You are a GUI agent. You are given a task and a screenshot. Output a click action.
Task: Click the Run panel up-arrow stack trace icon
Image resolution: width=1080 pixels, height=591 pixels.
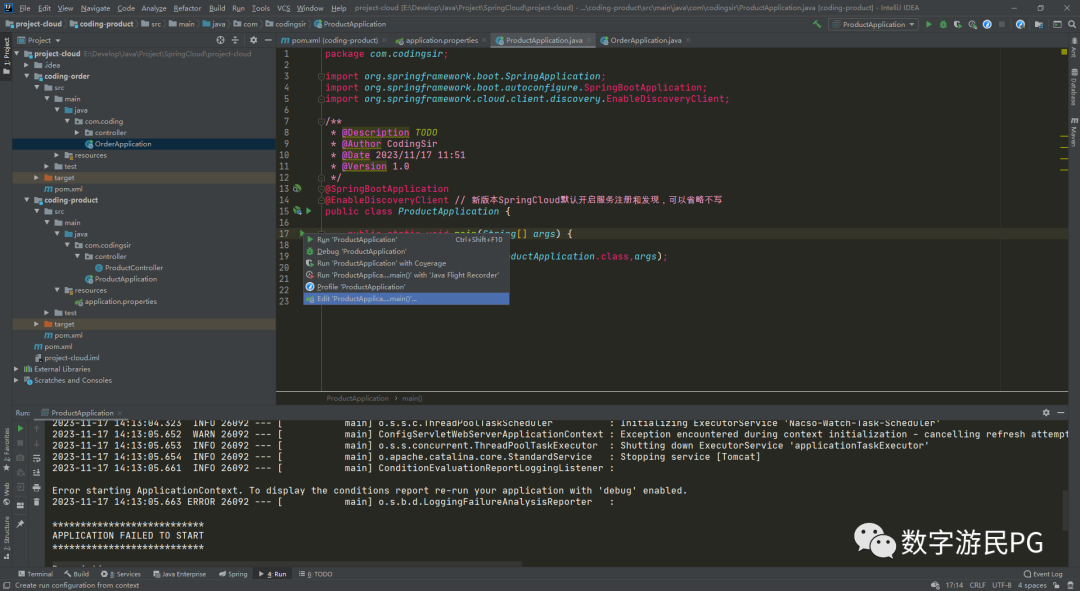click(x=37, y=428)
